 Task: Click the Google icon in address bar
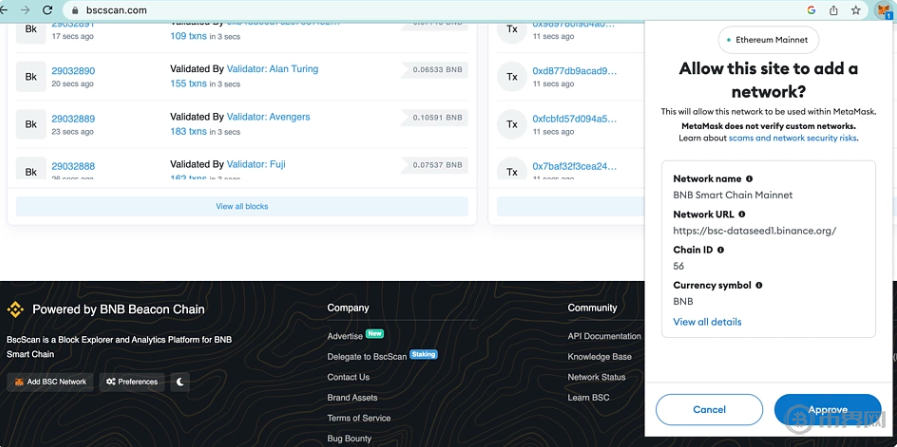[x=811, y=10]
